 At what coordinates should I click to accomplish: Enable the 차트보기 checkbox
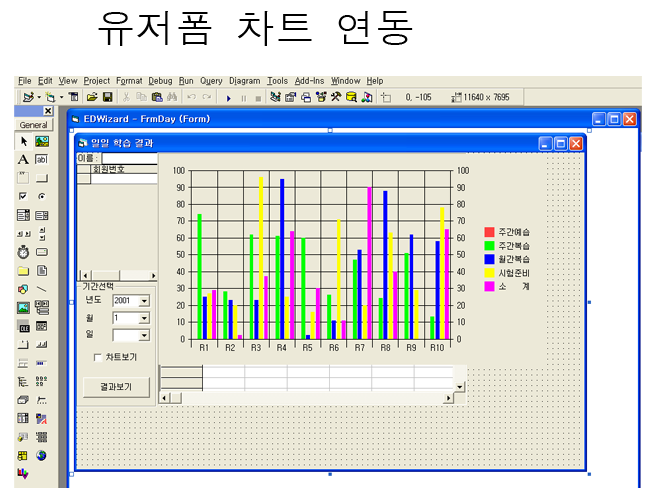coord(97,357)
